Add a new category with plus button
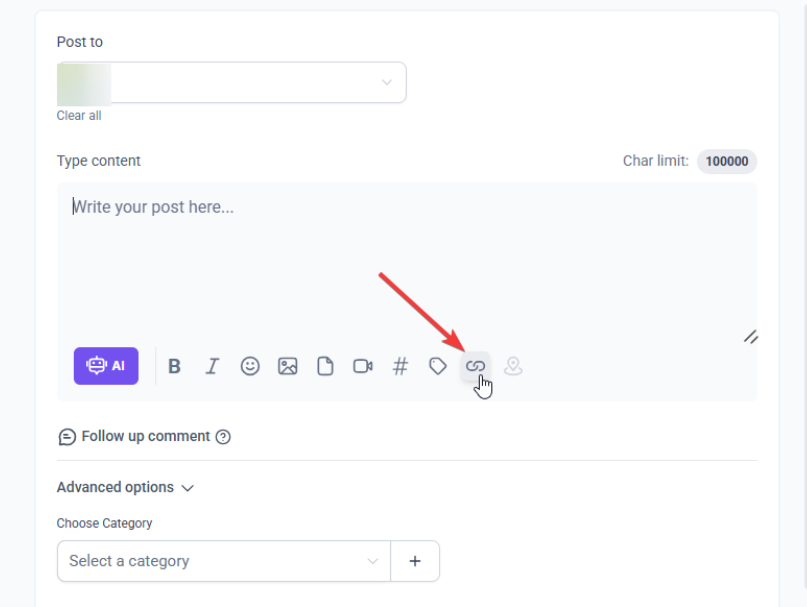The height and width of the screenshot is (607, 807). point(415,561)
